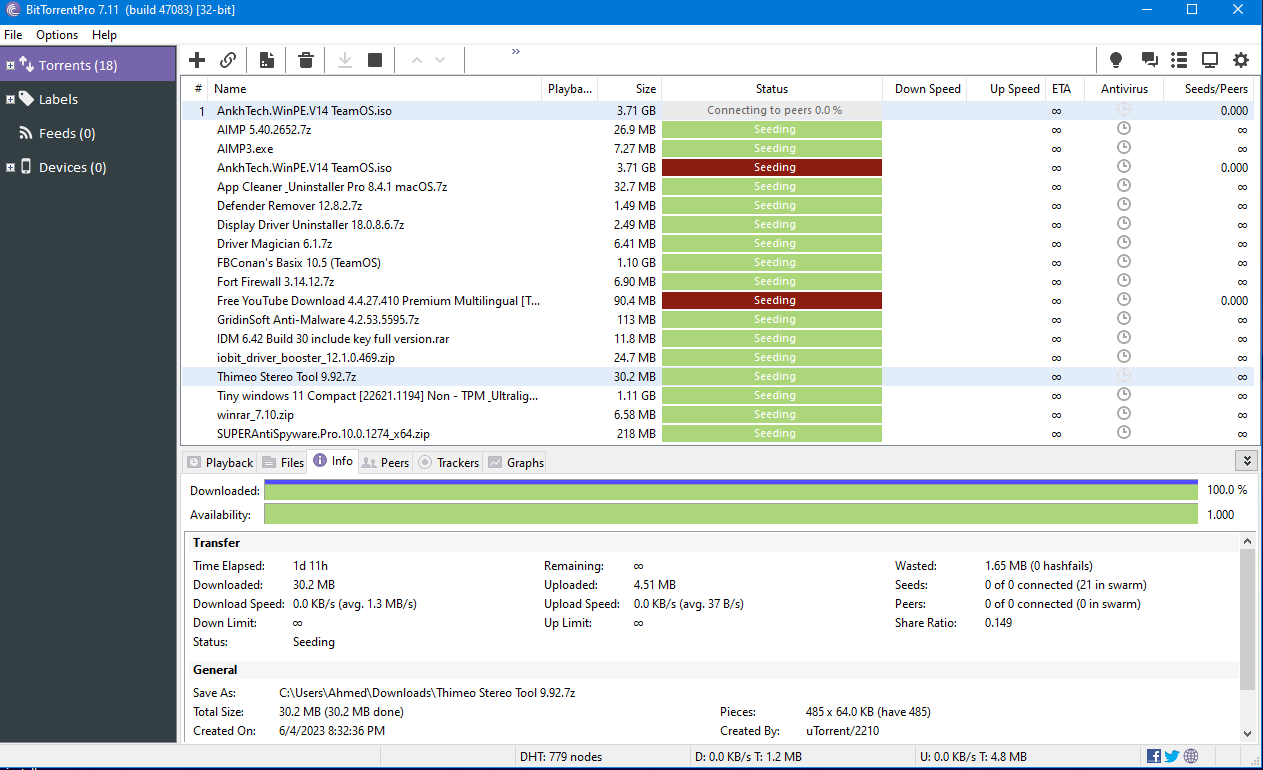Expand the Labels tree in sidebar

[x=10, y=100]
